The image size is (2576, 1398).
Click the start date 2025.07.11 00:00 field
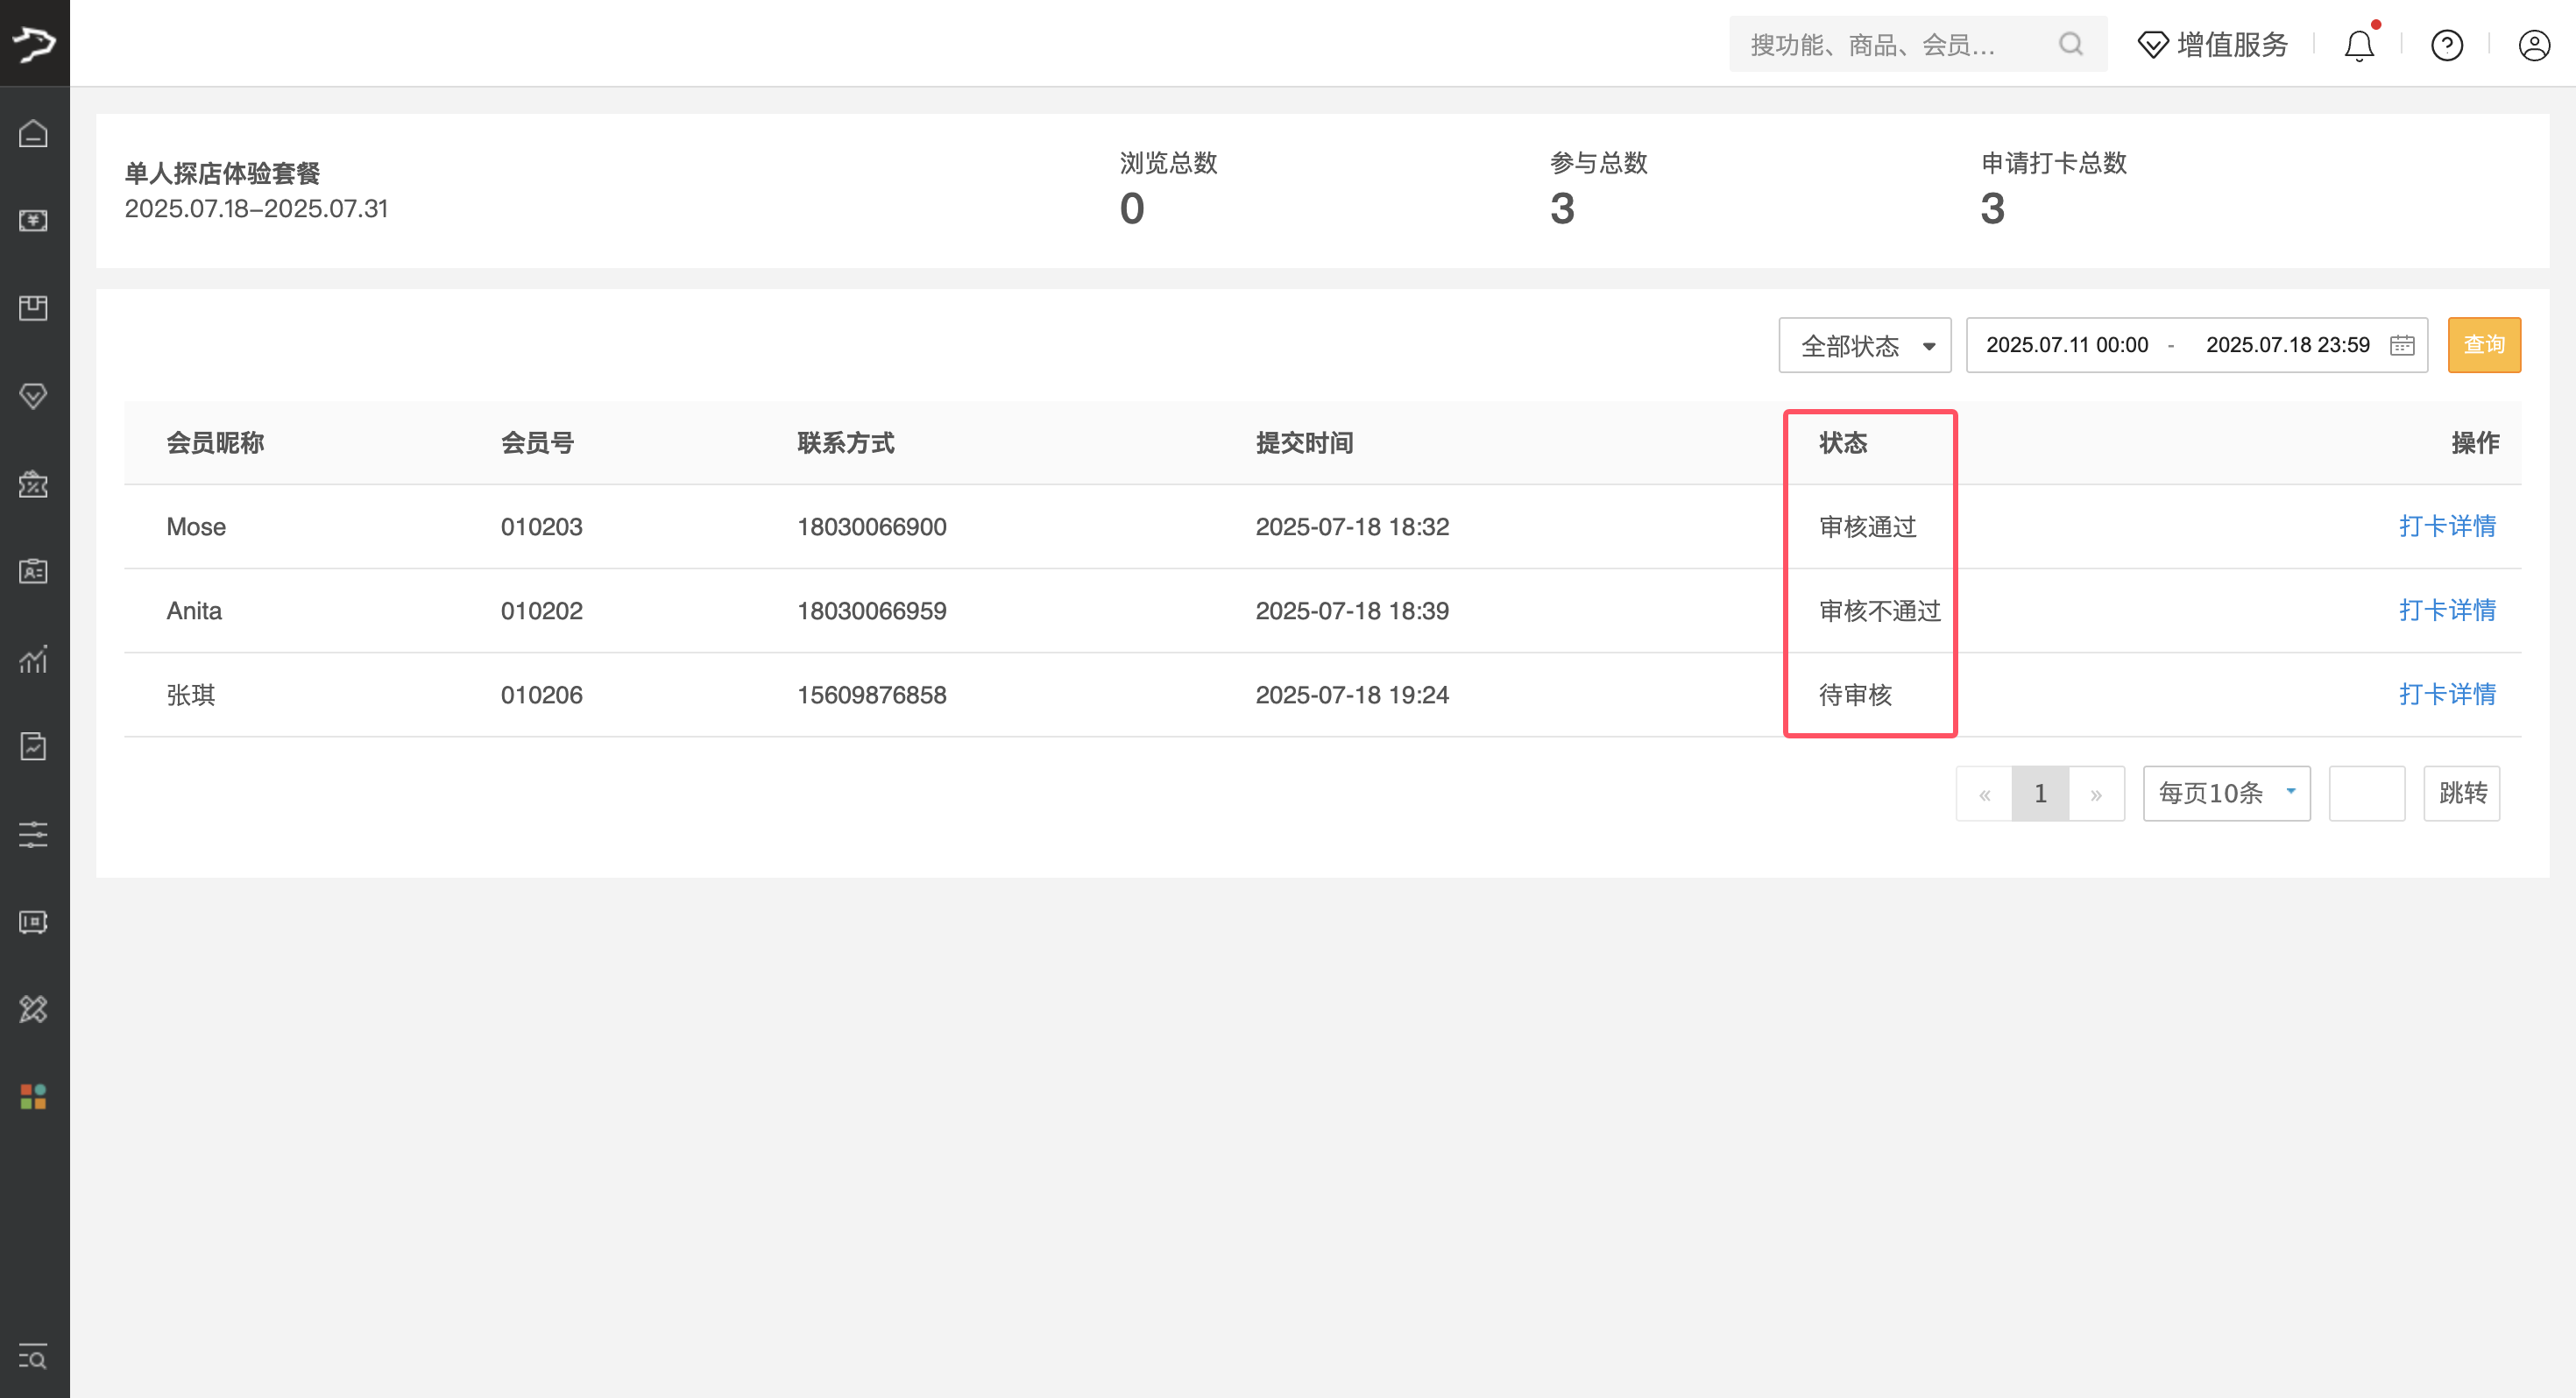(x=2066, y=345)
